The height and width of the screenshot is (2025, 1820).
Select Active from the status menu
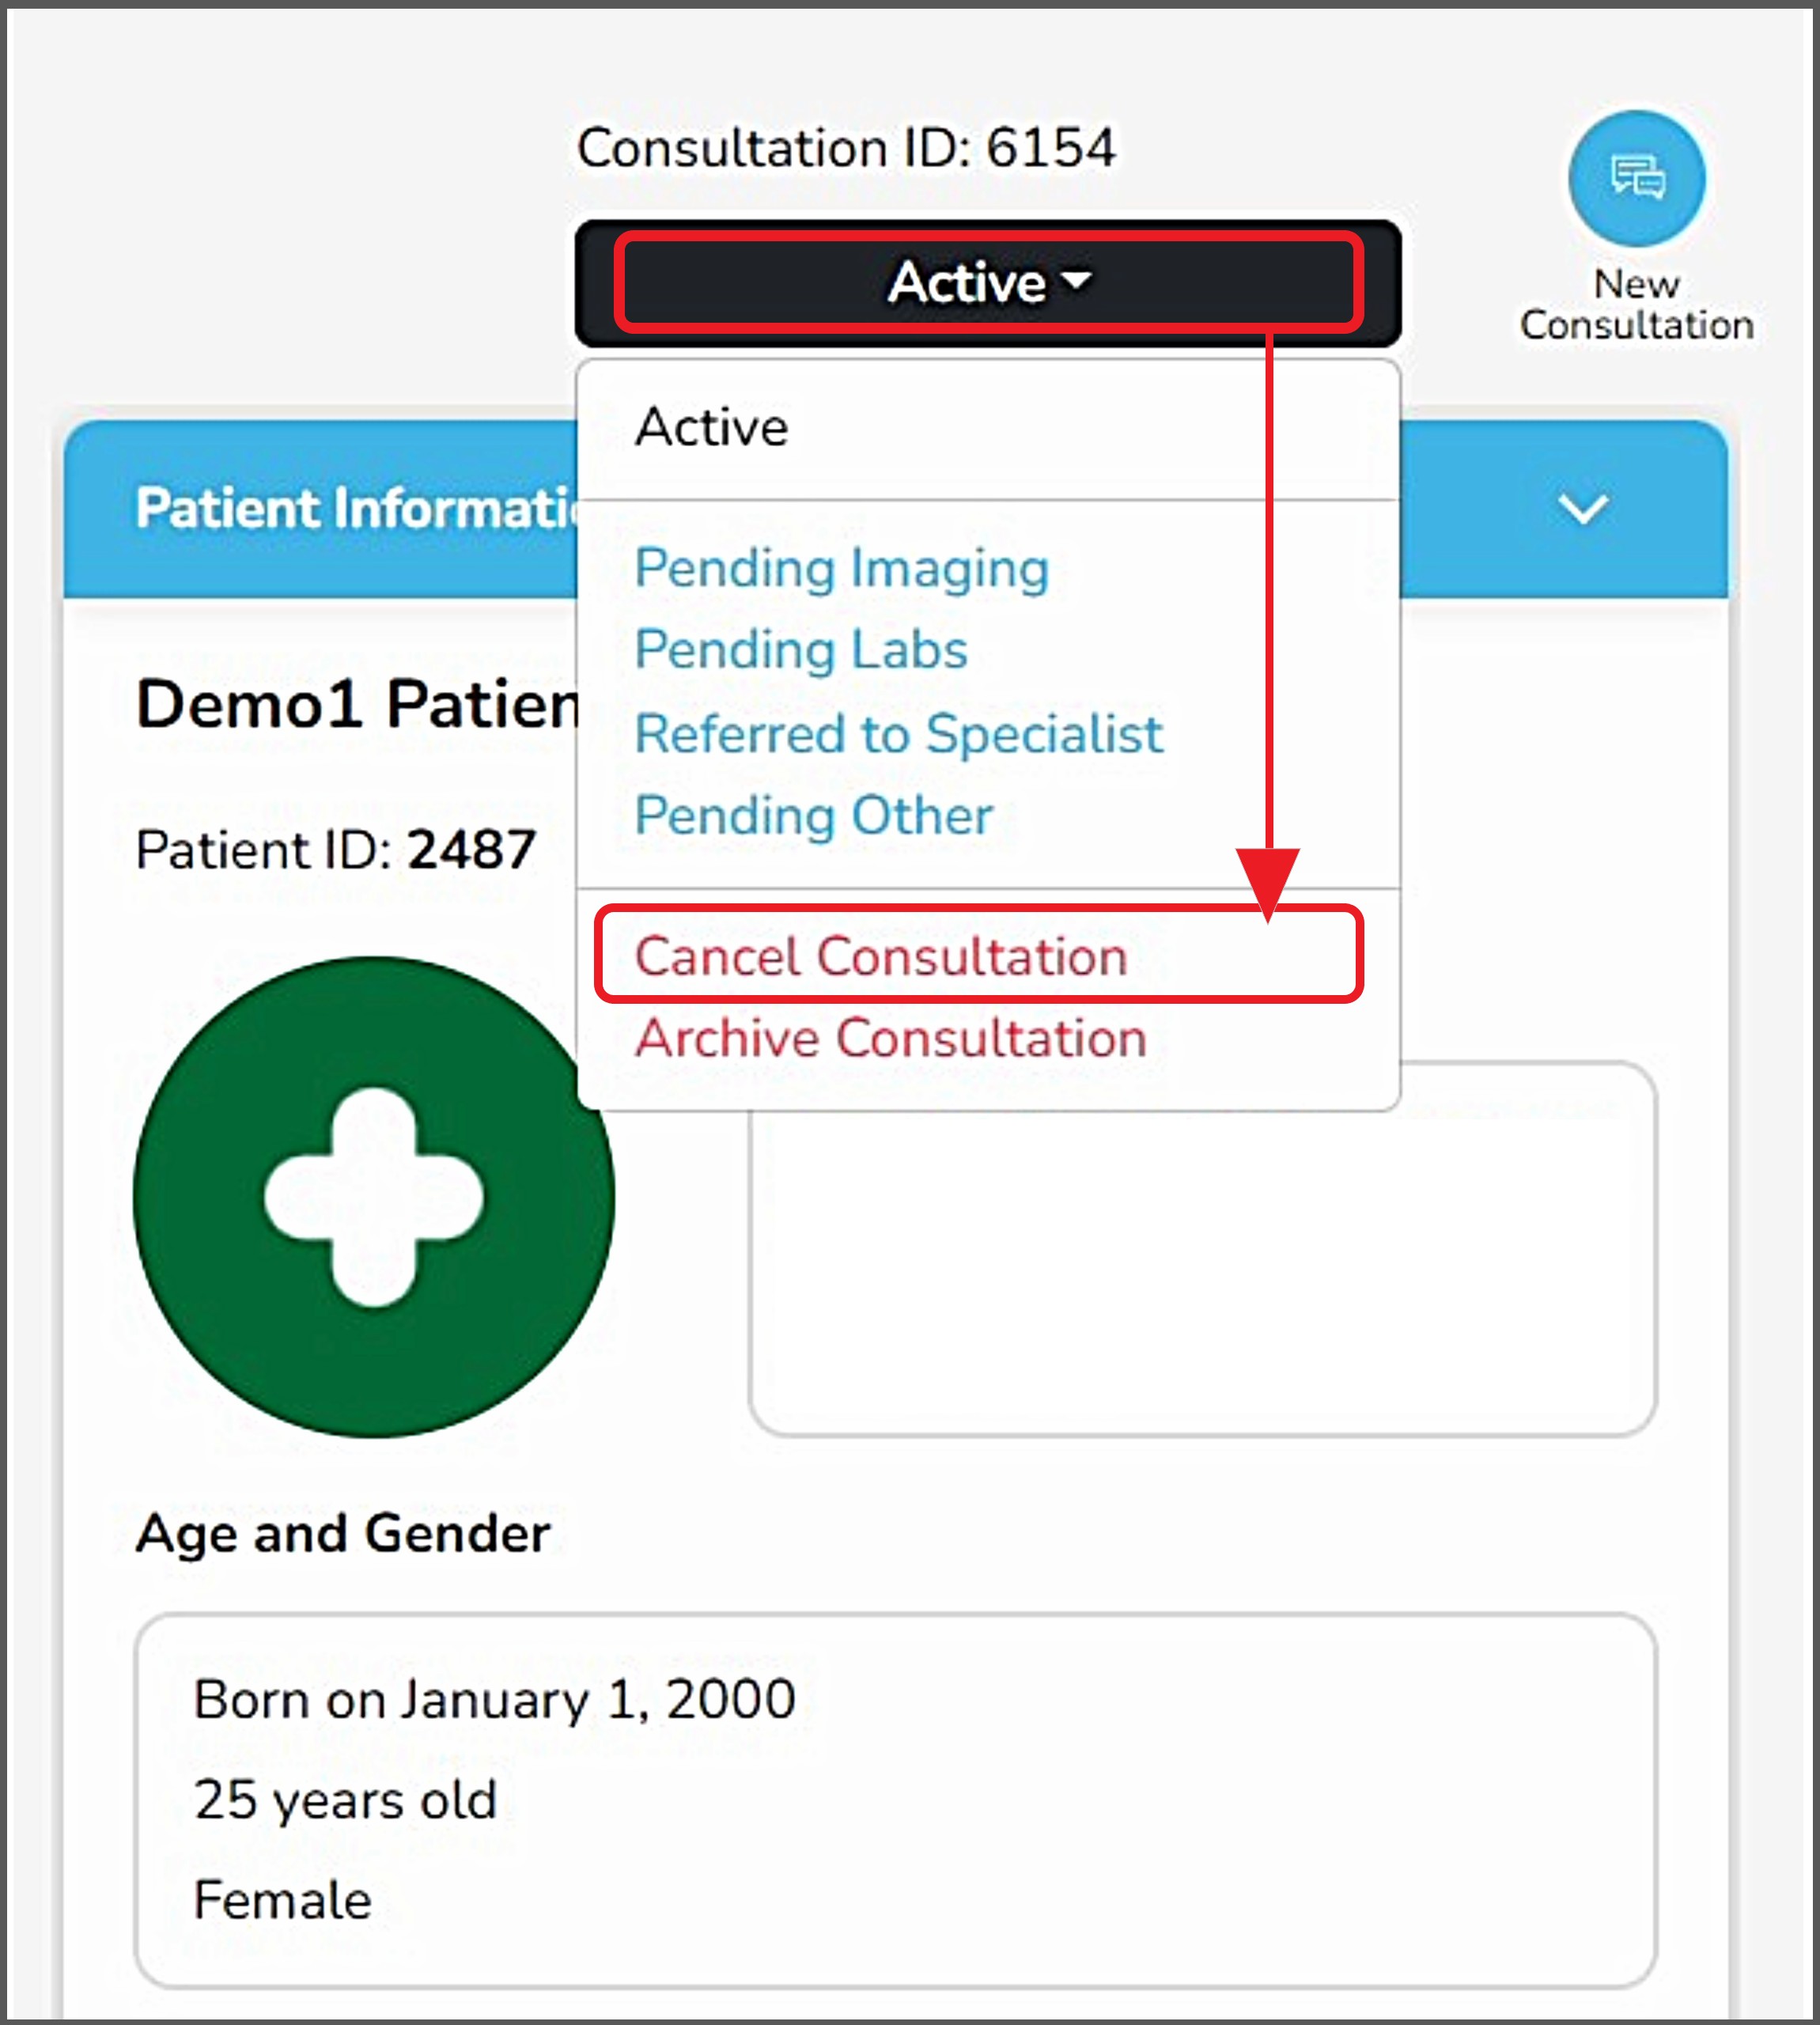(712, 427)
